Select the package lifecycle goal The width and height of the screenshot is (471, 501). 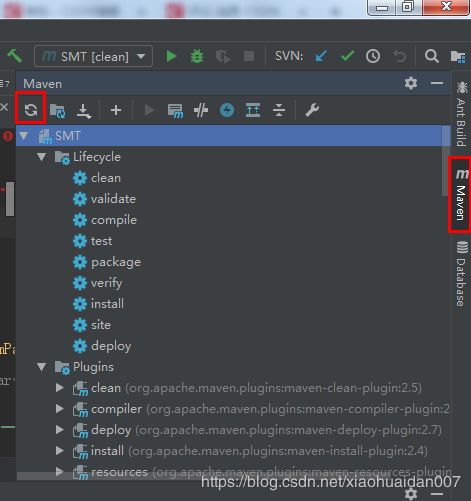pyautogui.click(x=107, y=262)
